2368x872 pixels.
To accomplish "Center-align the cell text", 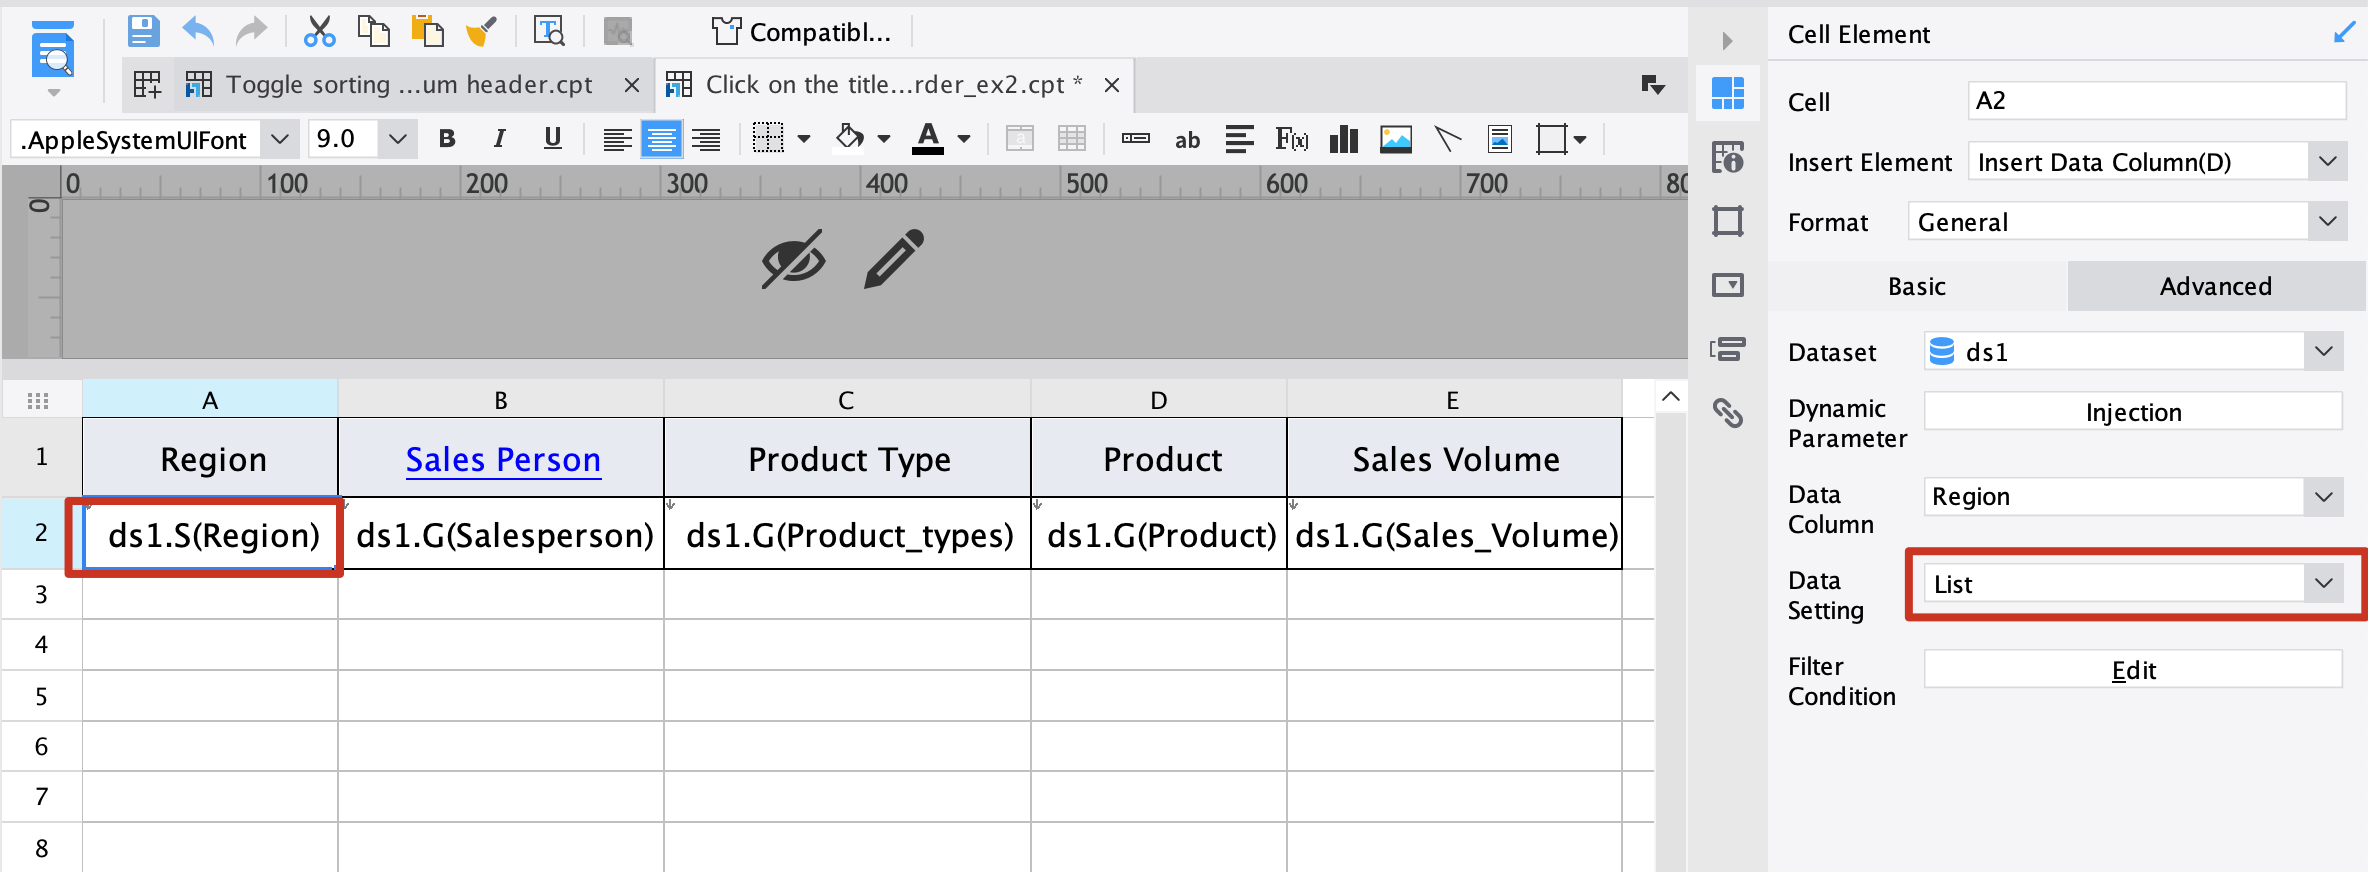I will click(x=661, y=139).
